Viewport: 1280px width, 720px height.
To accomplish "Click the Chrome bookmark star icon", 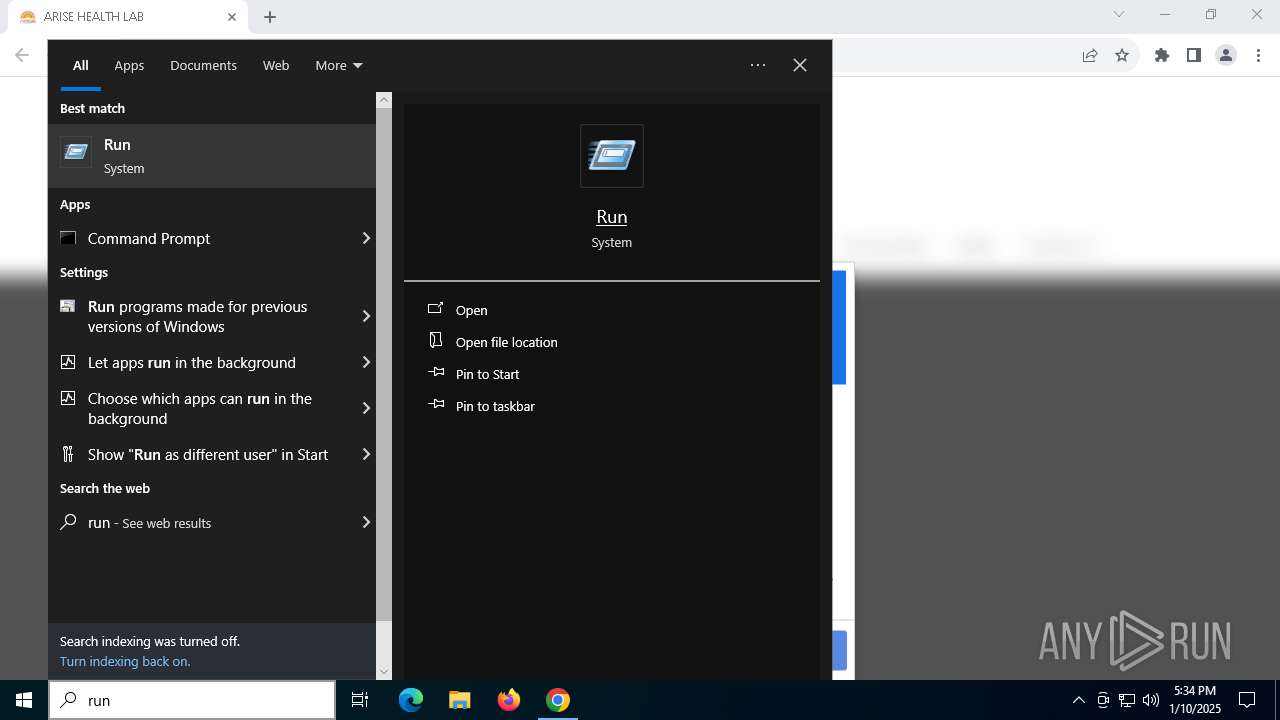I will point(1122,55).
